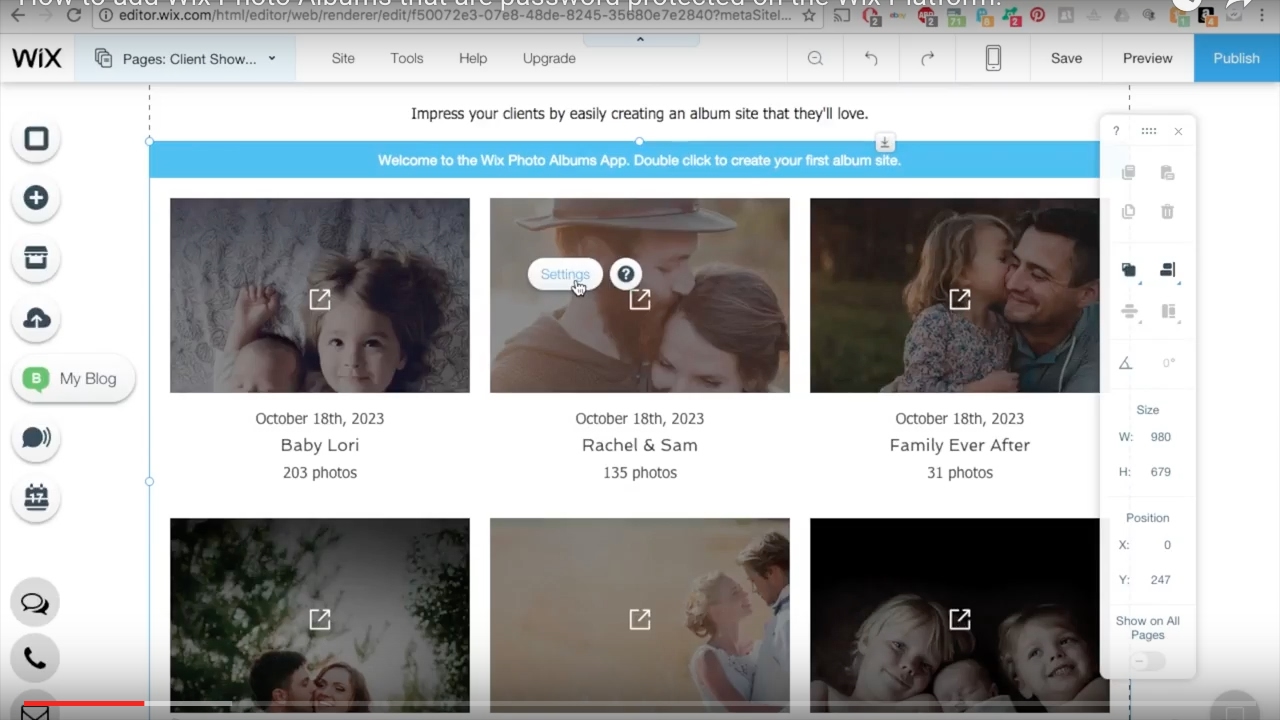
Task: Click the 'Family Ever After' title text
Action: (x=960, y=445)
